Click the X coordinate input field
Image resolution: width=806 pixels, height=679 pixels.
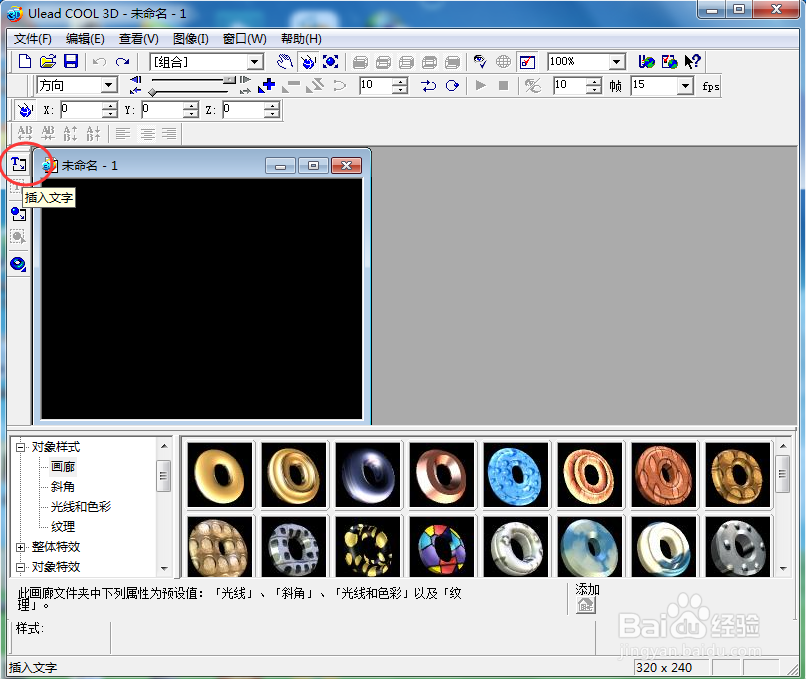(x=81, y=109)
